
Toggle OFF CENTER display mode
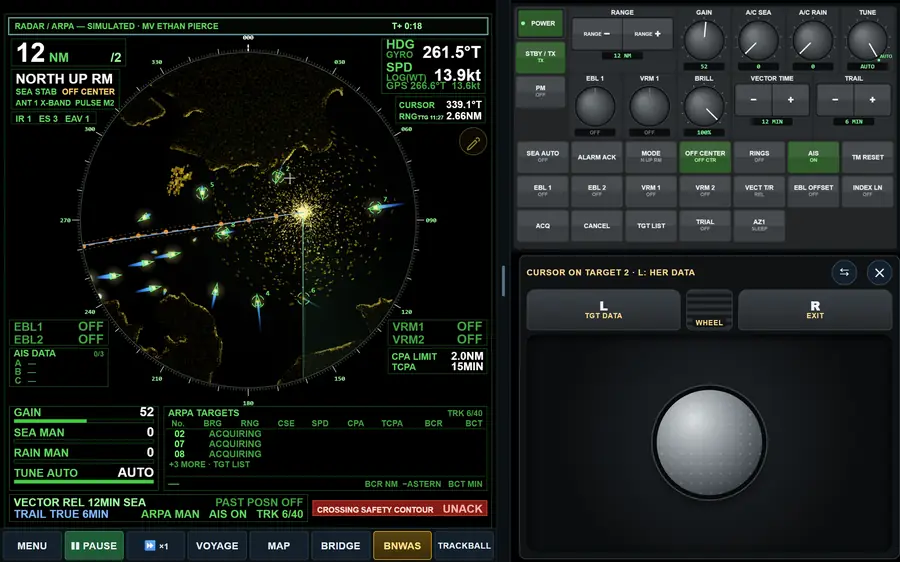click(705, 157)
